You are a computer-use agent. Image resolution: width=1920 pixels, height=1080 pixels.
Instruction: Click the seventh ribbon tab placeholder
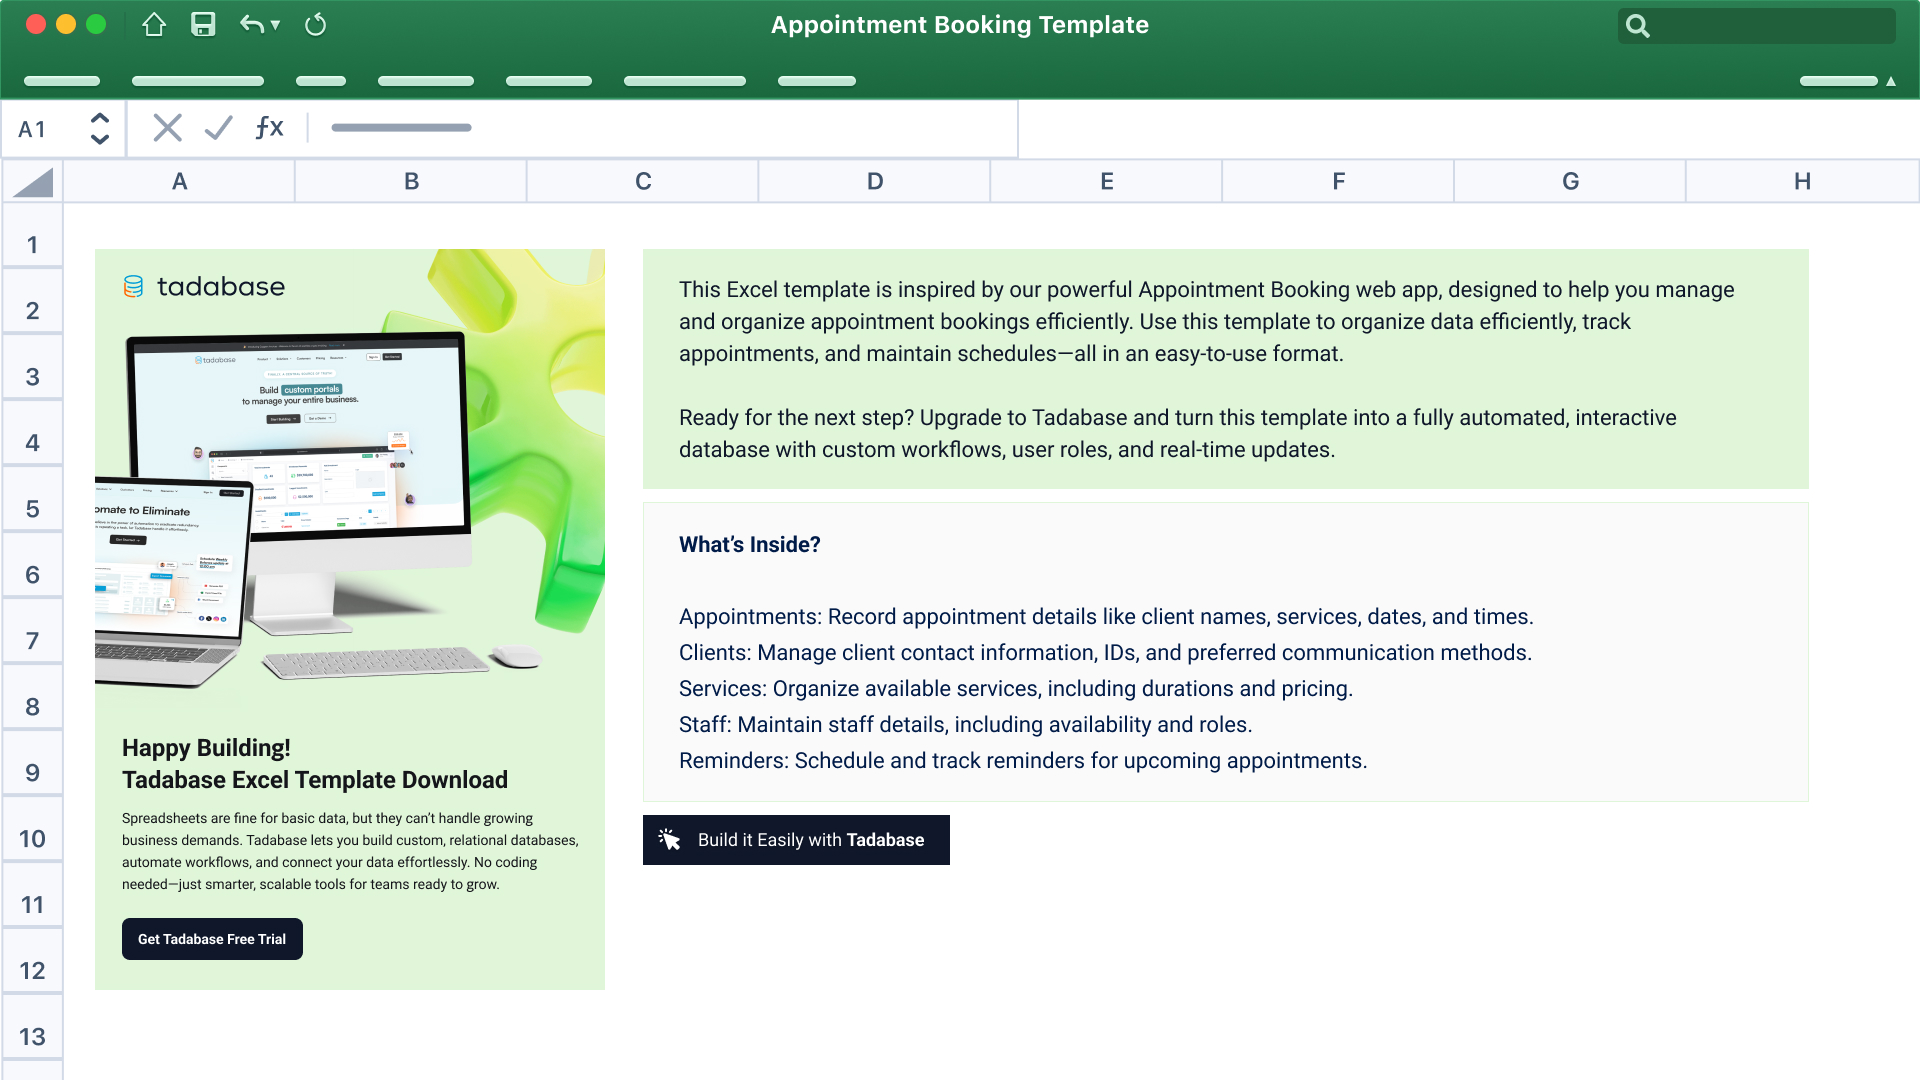click(x=817, y=81)
